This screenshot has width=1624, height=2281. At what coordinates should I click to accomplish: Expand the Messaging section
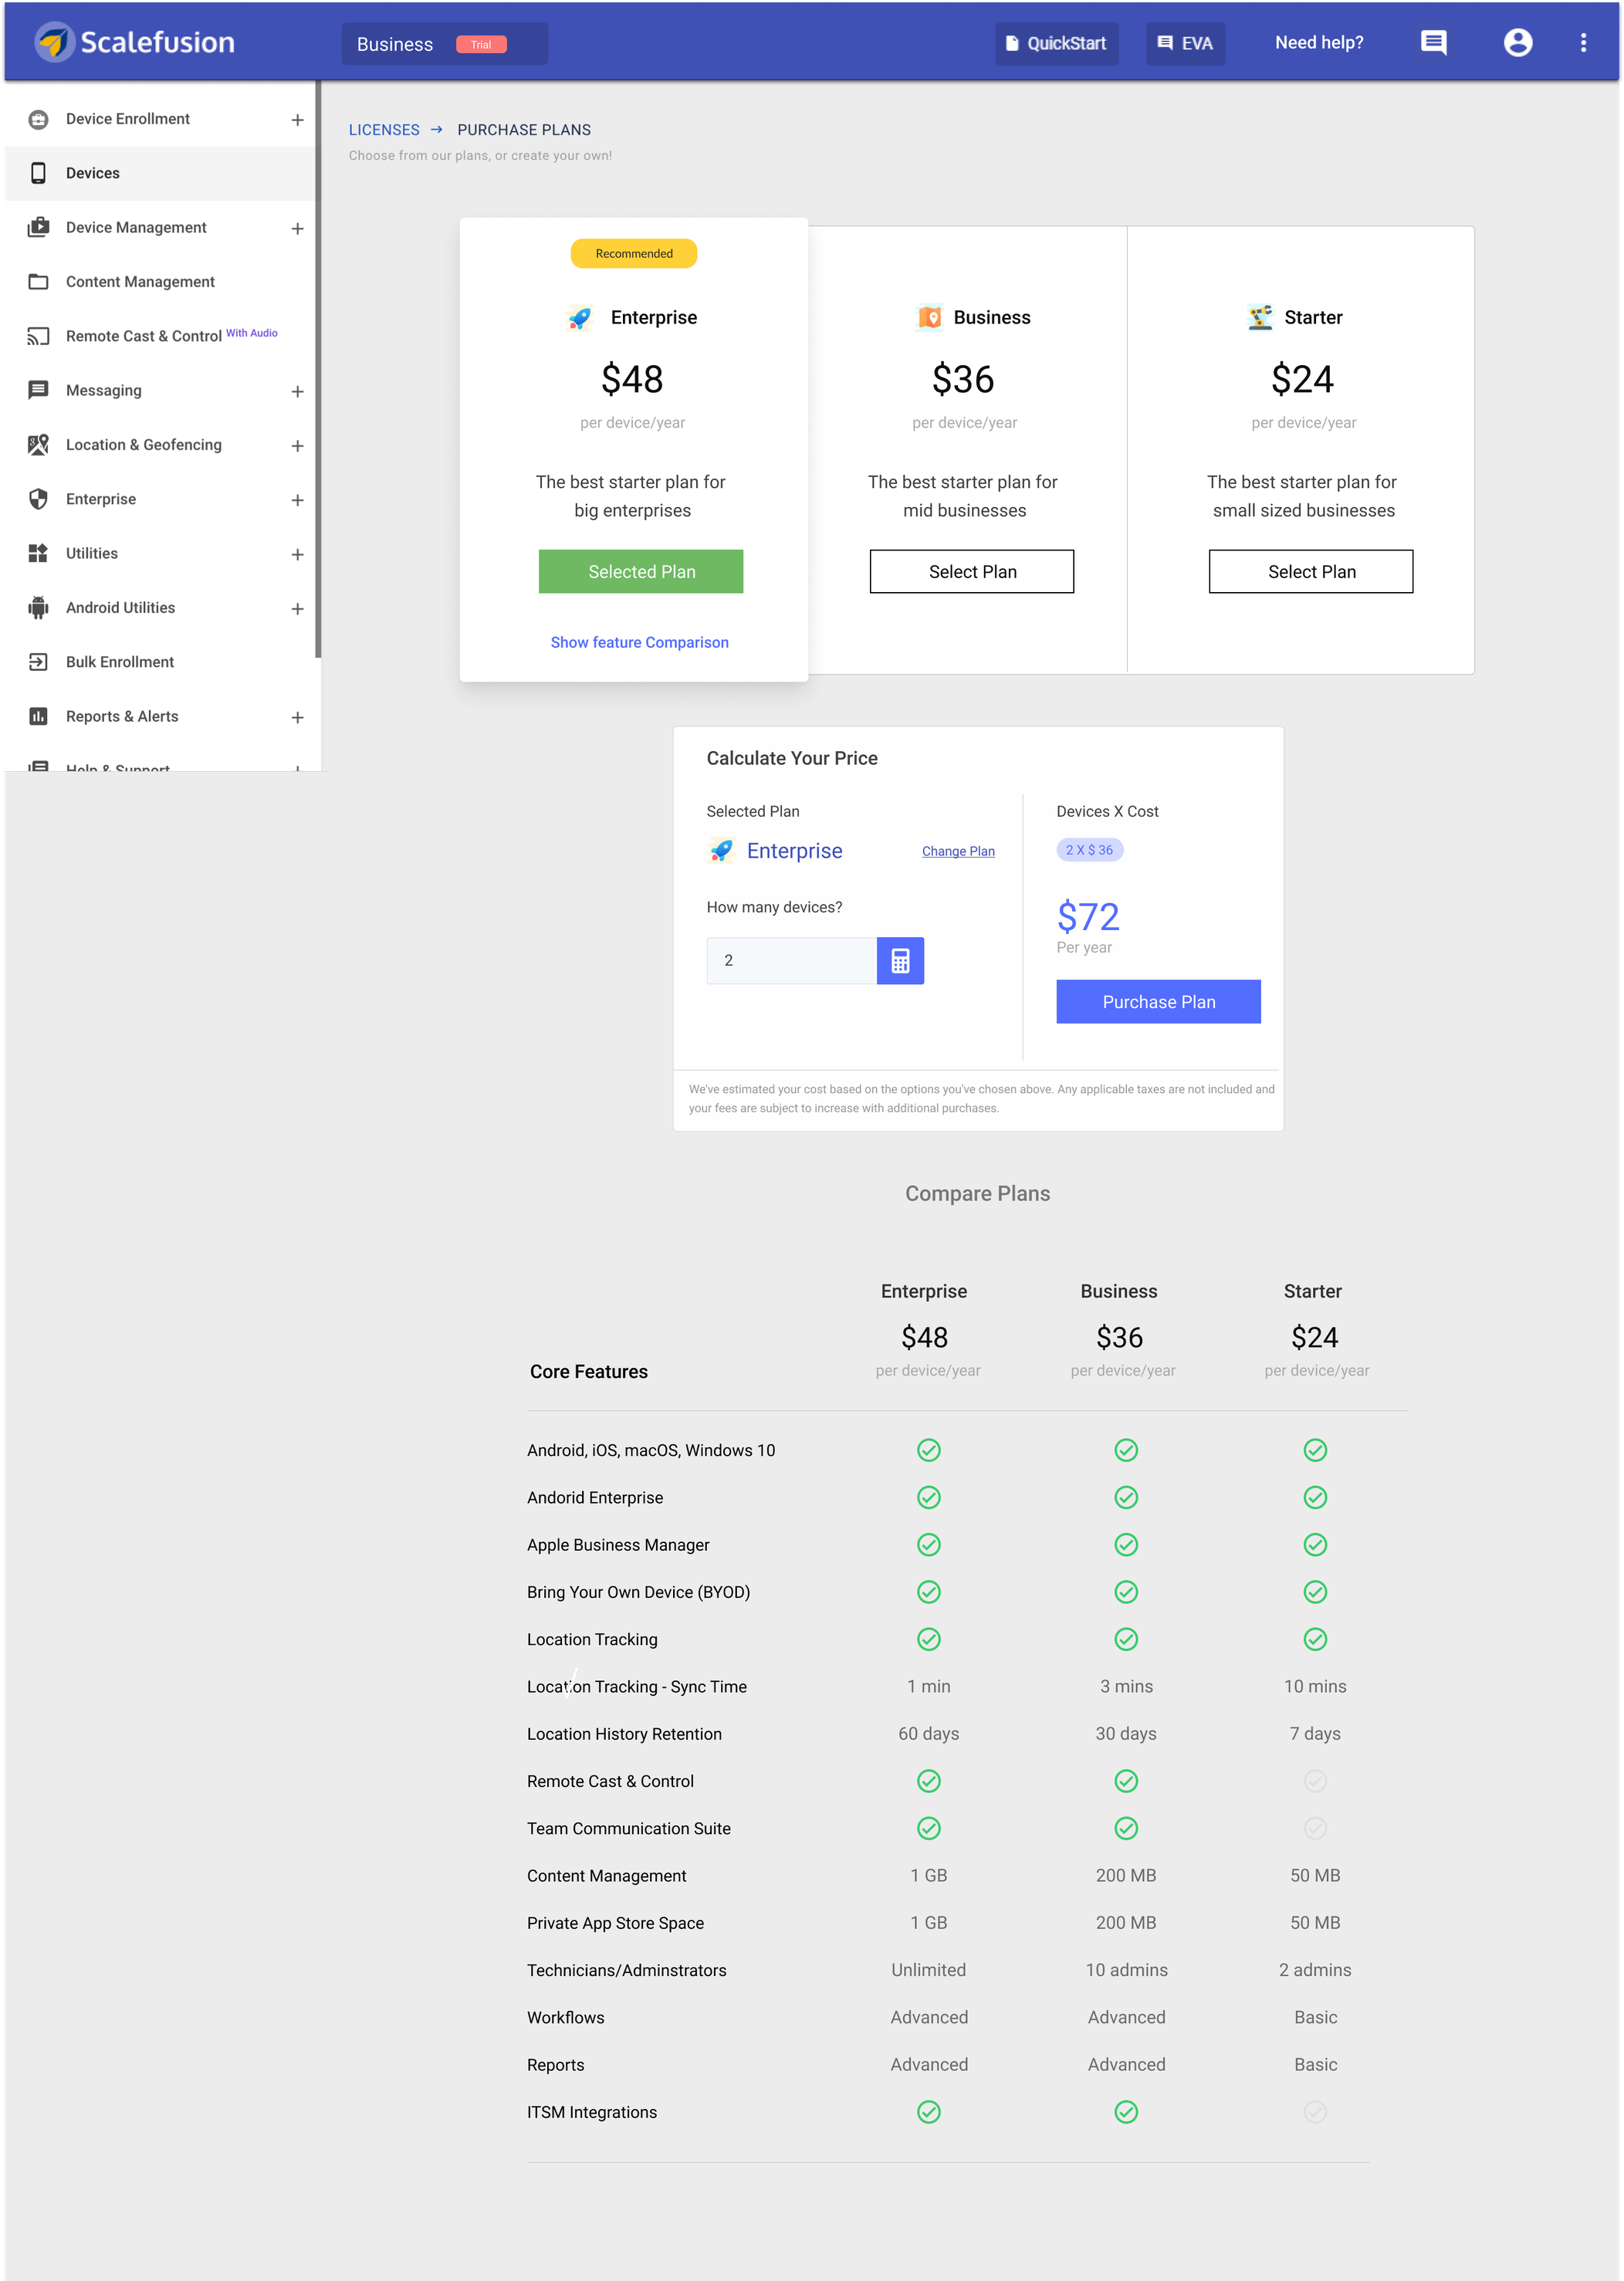(297, 392)
